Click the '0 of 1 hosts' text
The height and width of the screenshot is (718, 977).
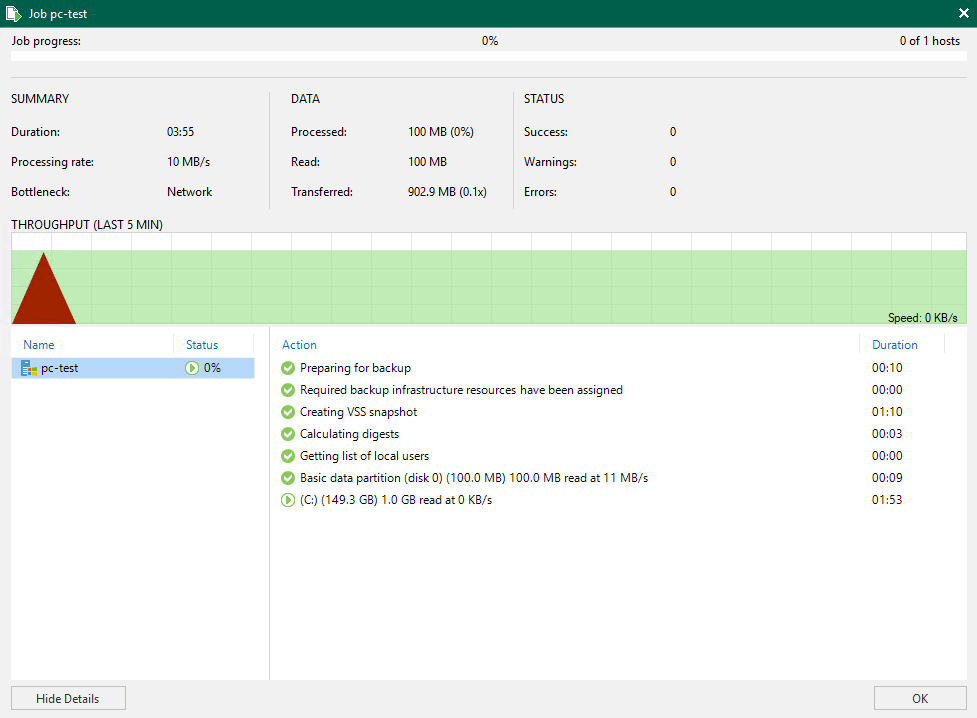(x=930, y=41)
